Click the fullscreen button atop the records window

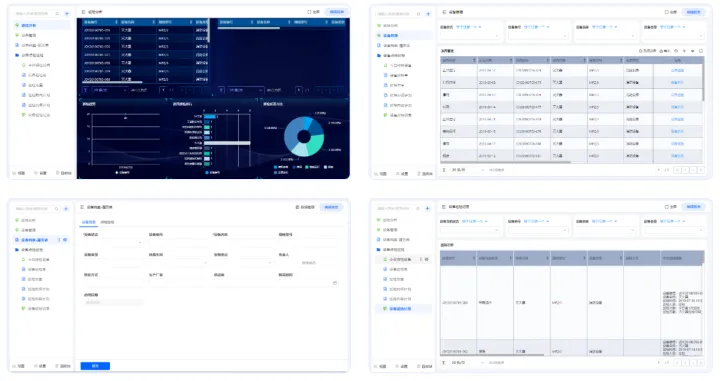[670, 207]
